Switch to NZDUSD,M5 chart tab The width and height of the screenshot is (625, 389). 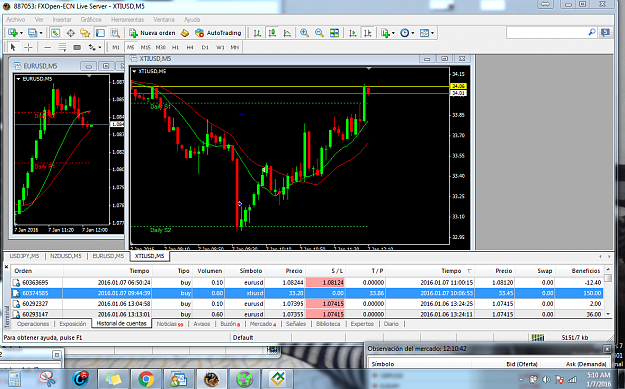click(66, 256)
